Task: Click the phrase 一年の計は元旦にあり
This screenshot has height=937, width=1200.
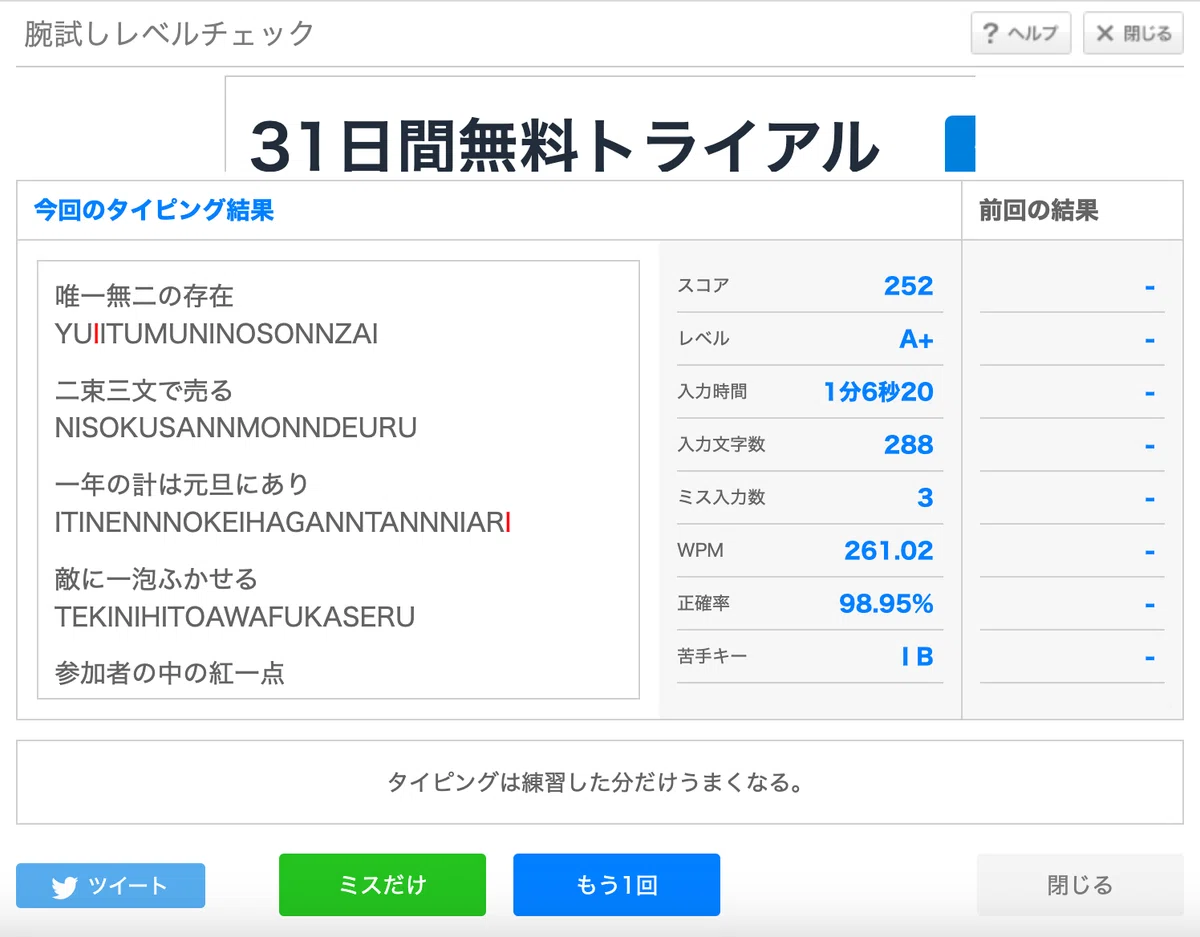Action: coord(182,484)
